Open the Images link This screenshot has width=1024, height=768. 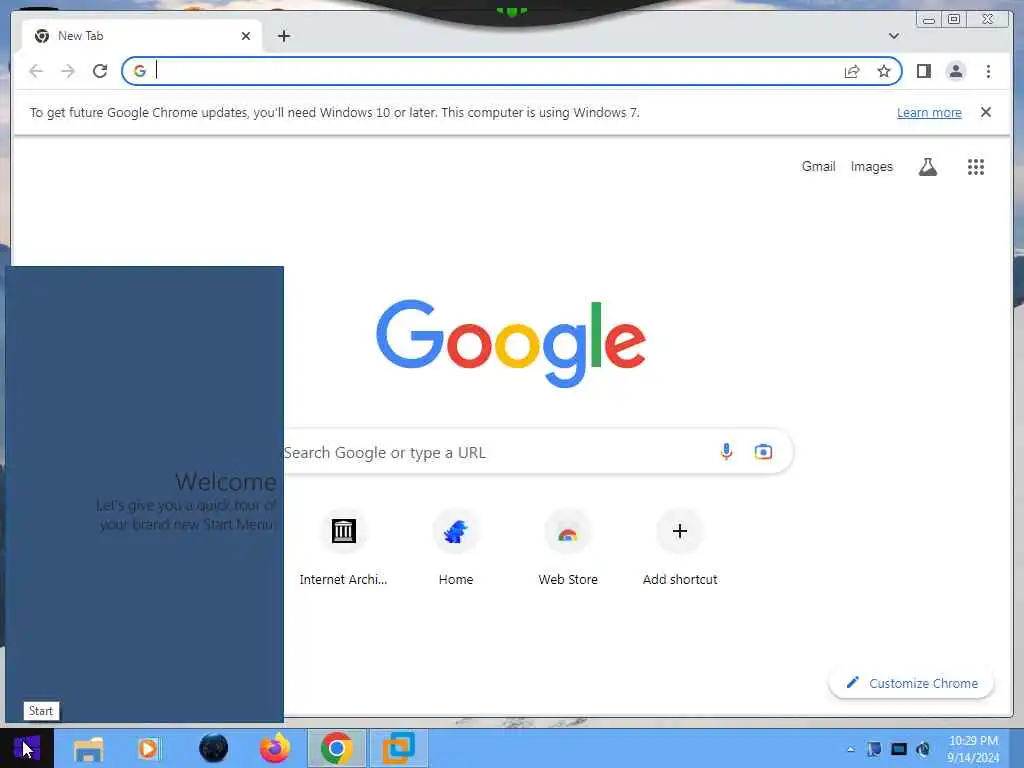[871, 167]
